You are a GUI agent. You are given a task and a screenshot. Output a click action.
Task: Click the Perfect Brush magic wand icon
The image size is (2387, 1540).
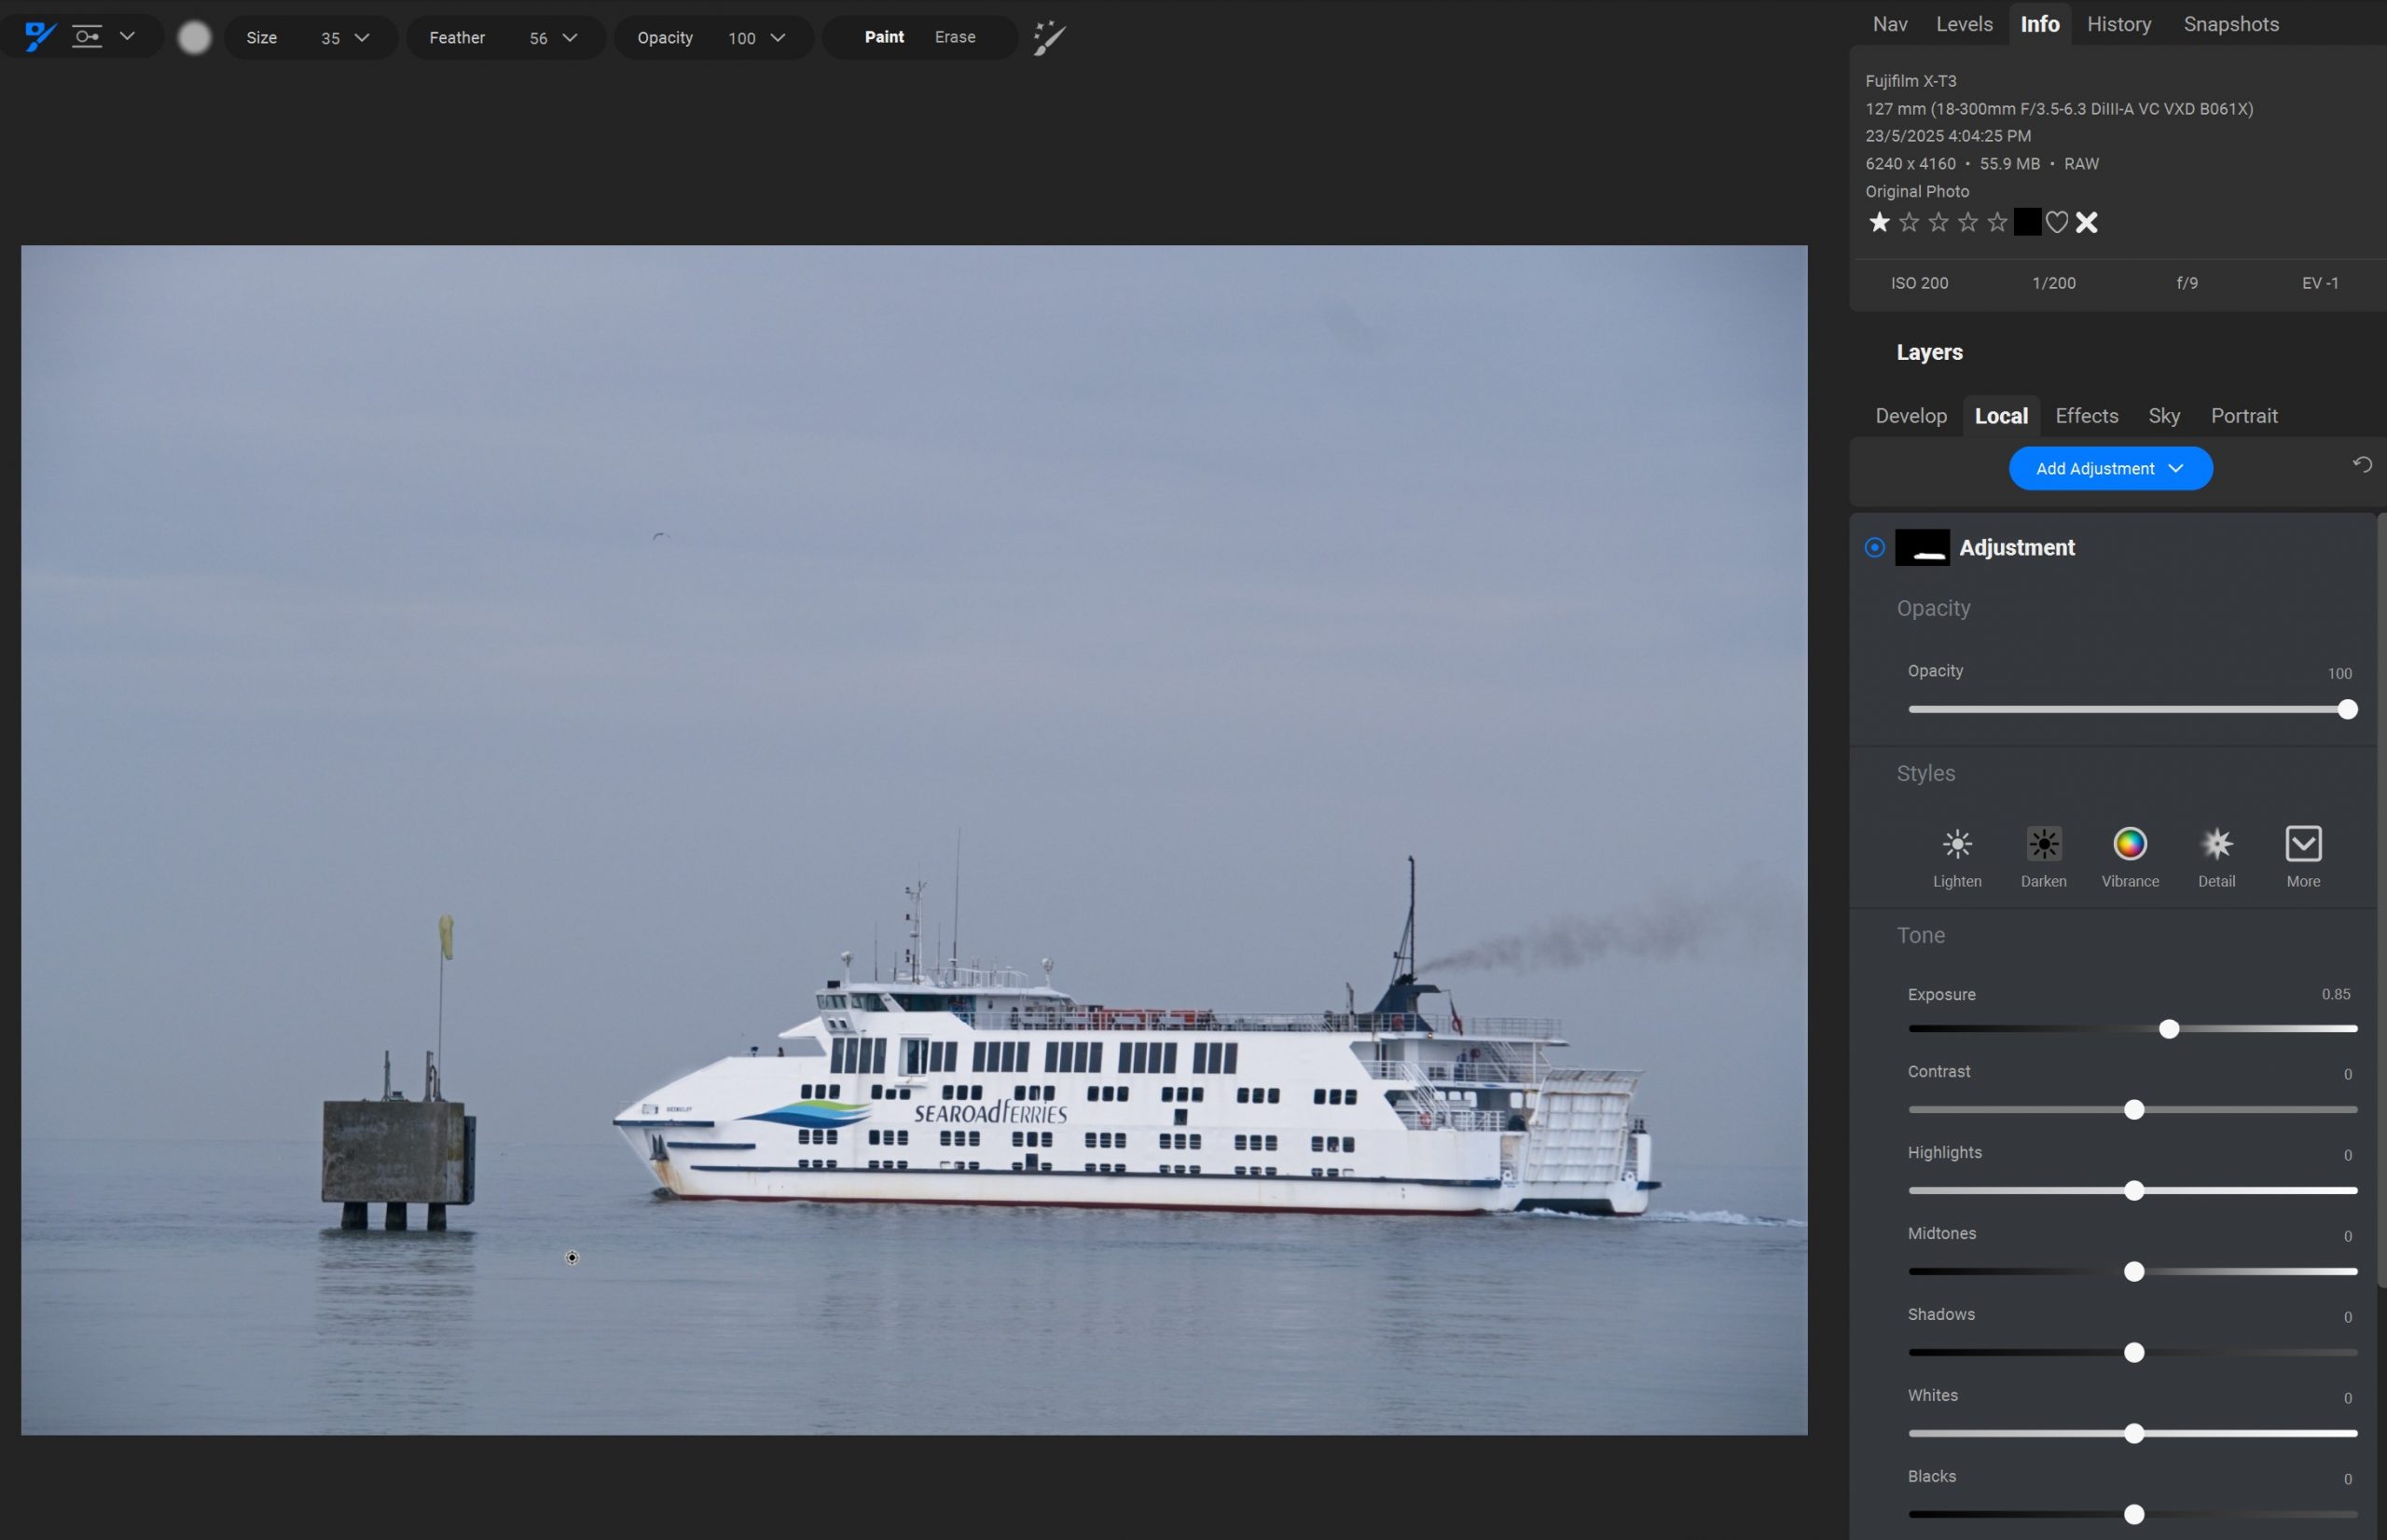point(1048,38)
